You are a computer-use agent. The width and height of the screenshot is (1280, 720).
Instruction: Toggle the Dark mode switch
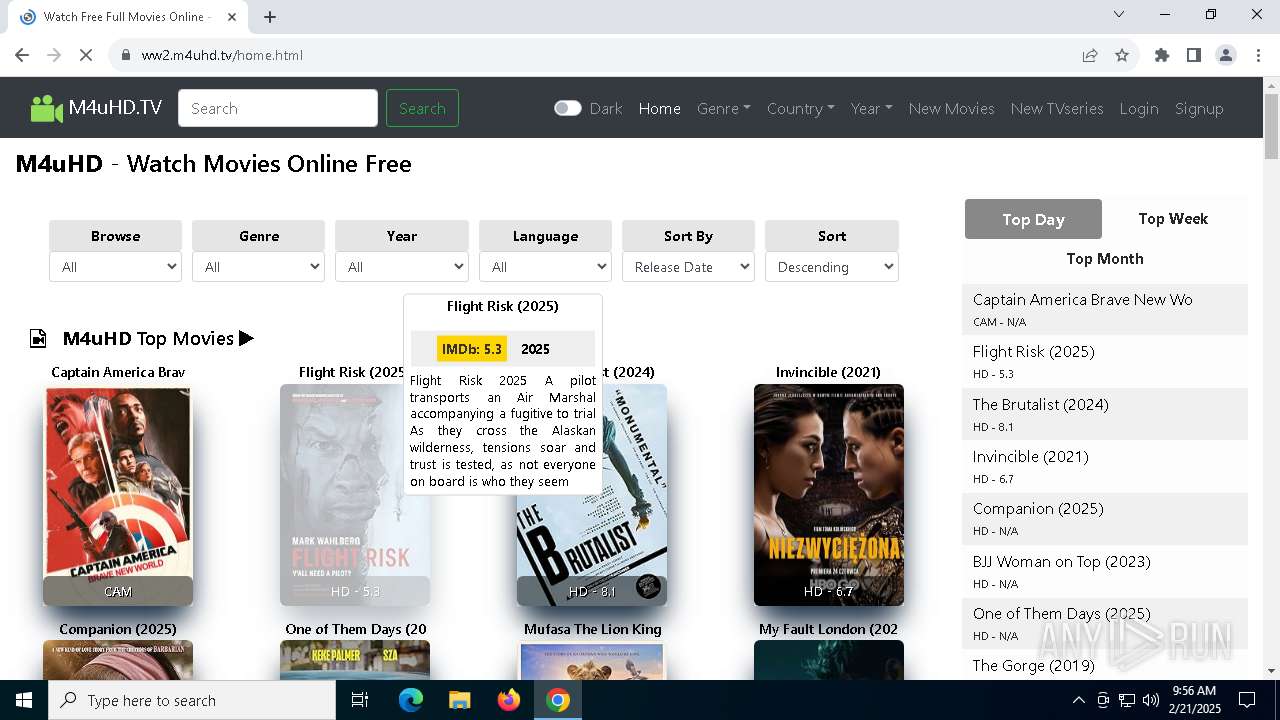click(567, 108)
